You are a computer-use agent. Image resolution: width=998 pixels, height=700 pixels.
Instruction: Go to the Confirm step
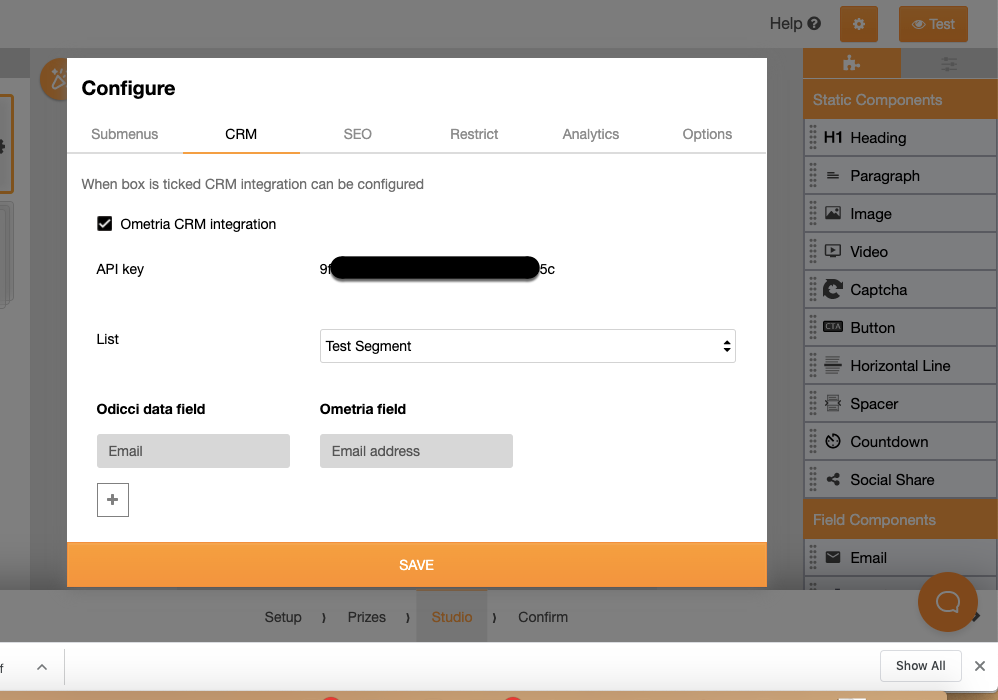pyautogui.click(x=542, y=617)
